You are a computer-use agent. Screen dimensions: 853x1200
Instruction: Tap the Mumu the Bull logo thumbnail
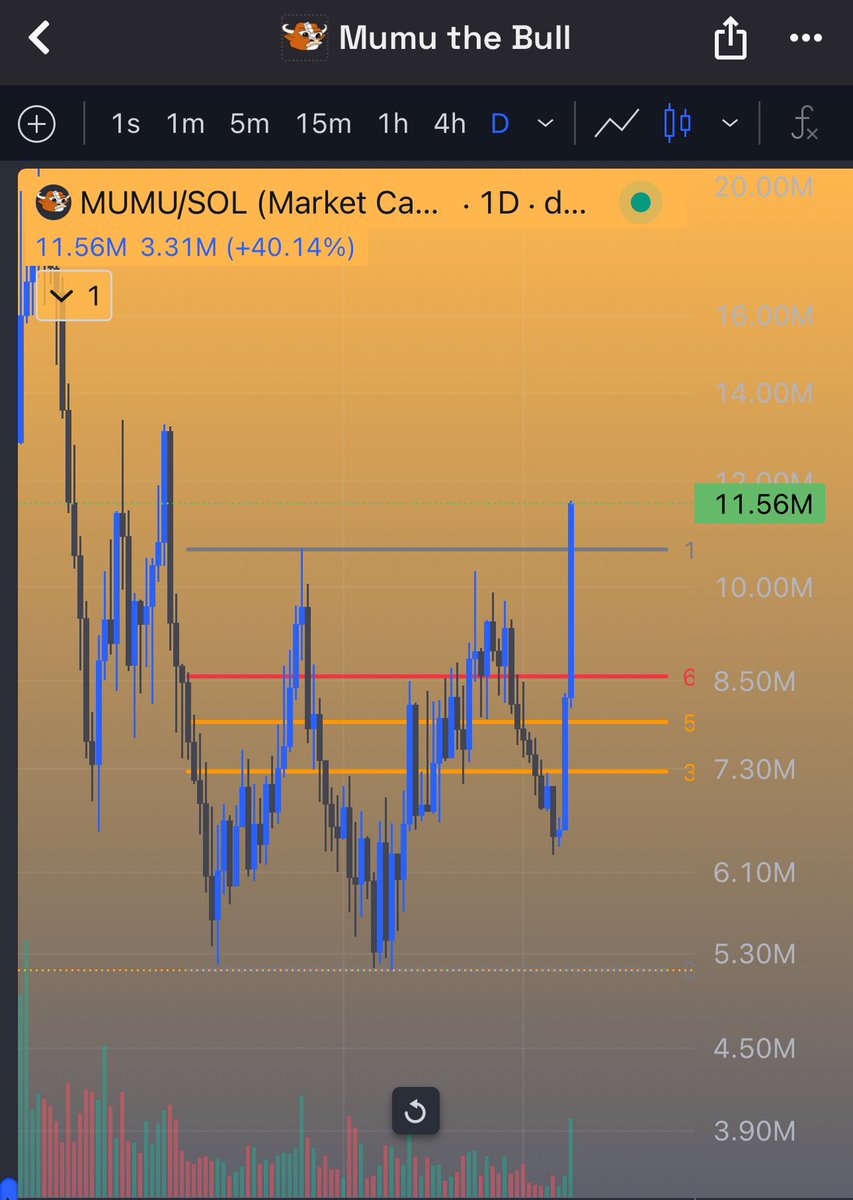coord(306,39)
